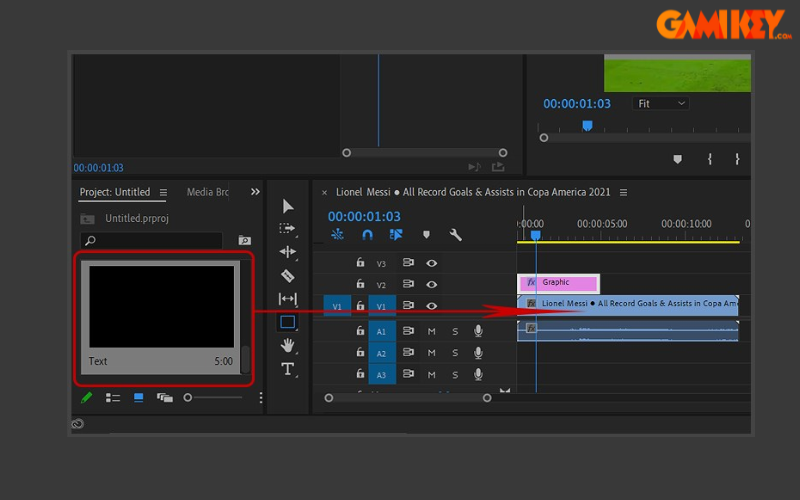Select the Hand tool
This screenshot has width=800, height=500.
tap(288, 345)
